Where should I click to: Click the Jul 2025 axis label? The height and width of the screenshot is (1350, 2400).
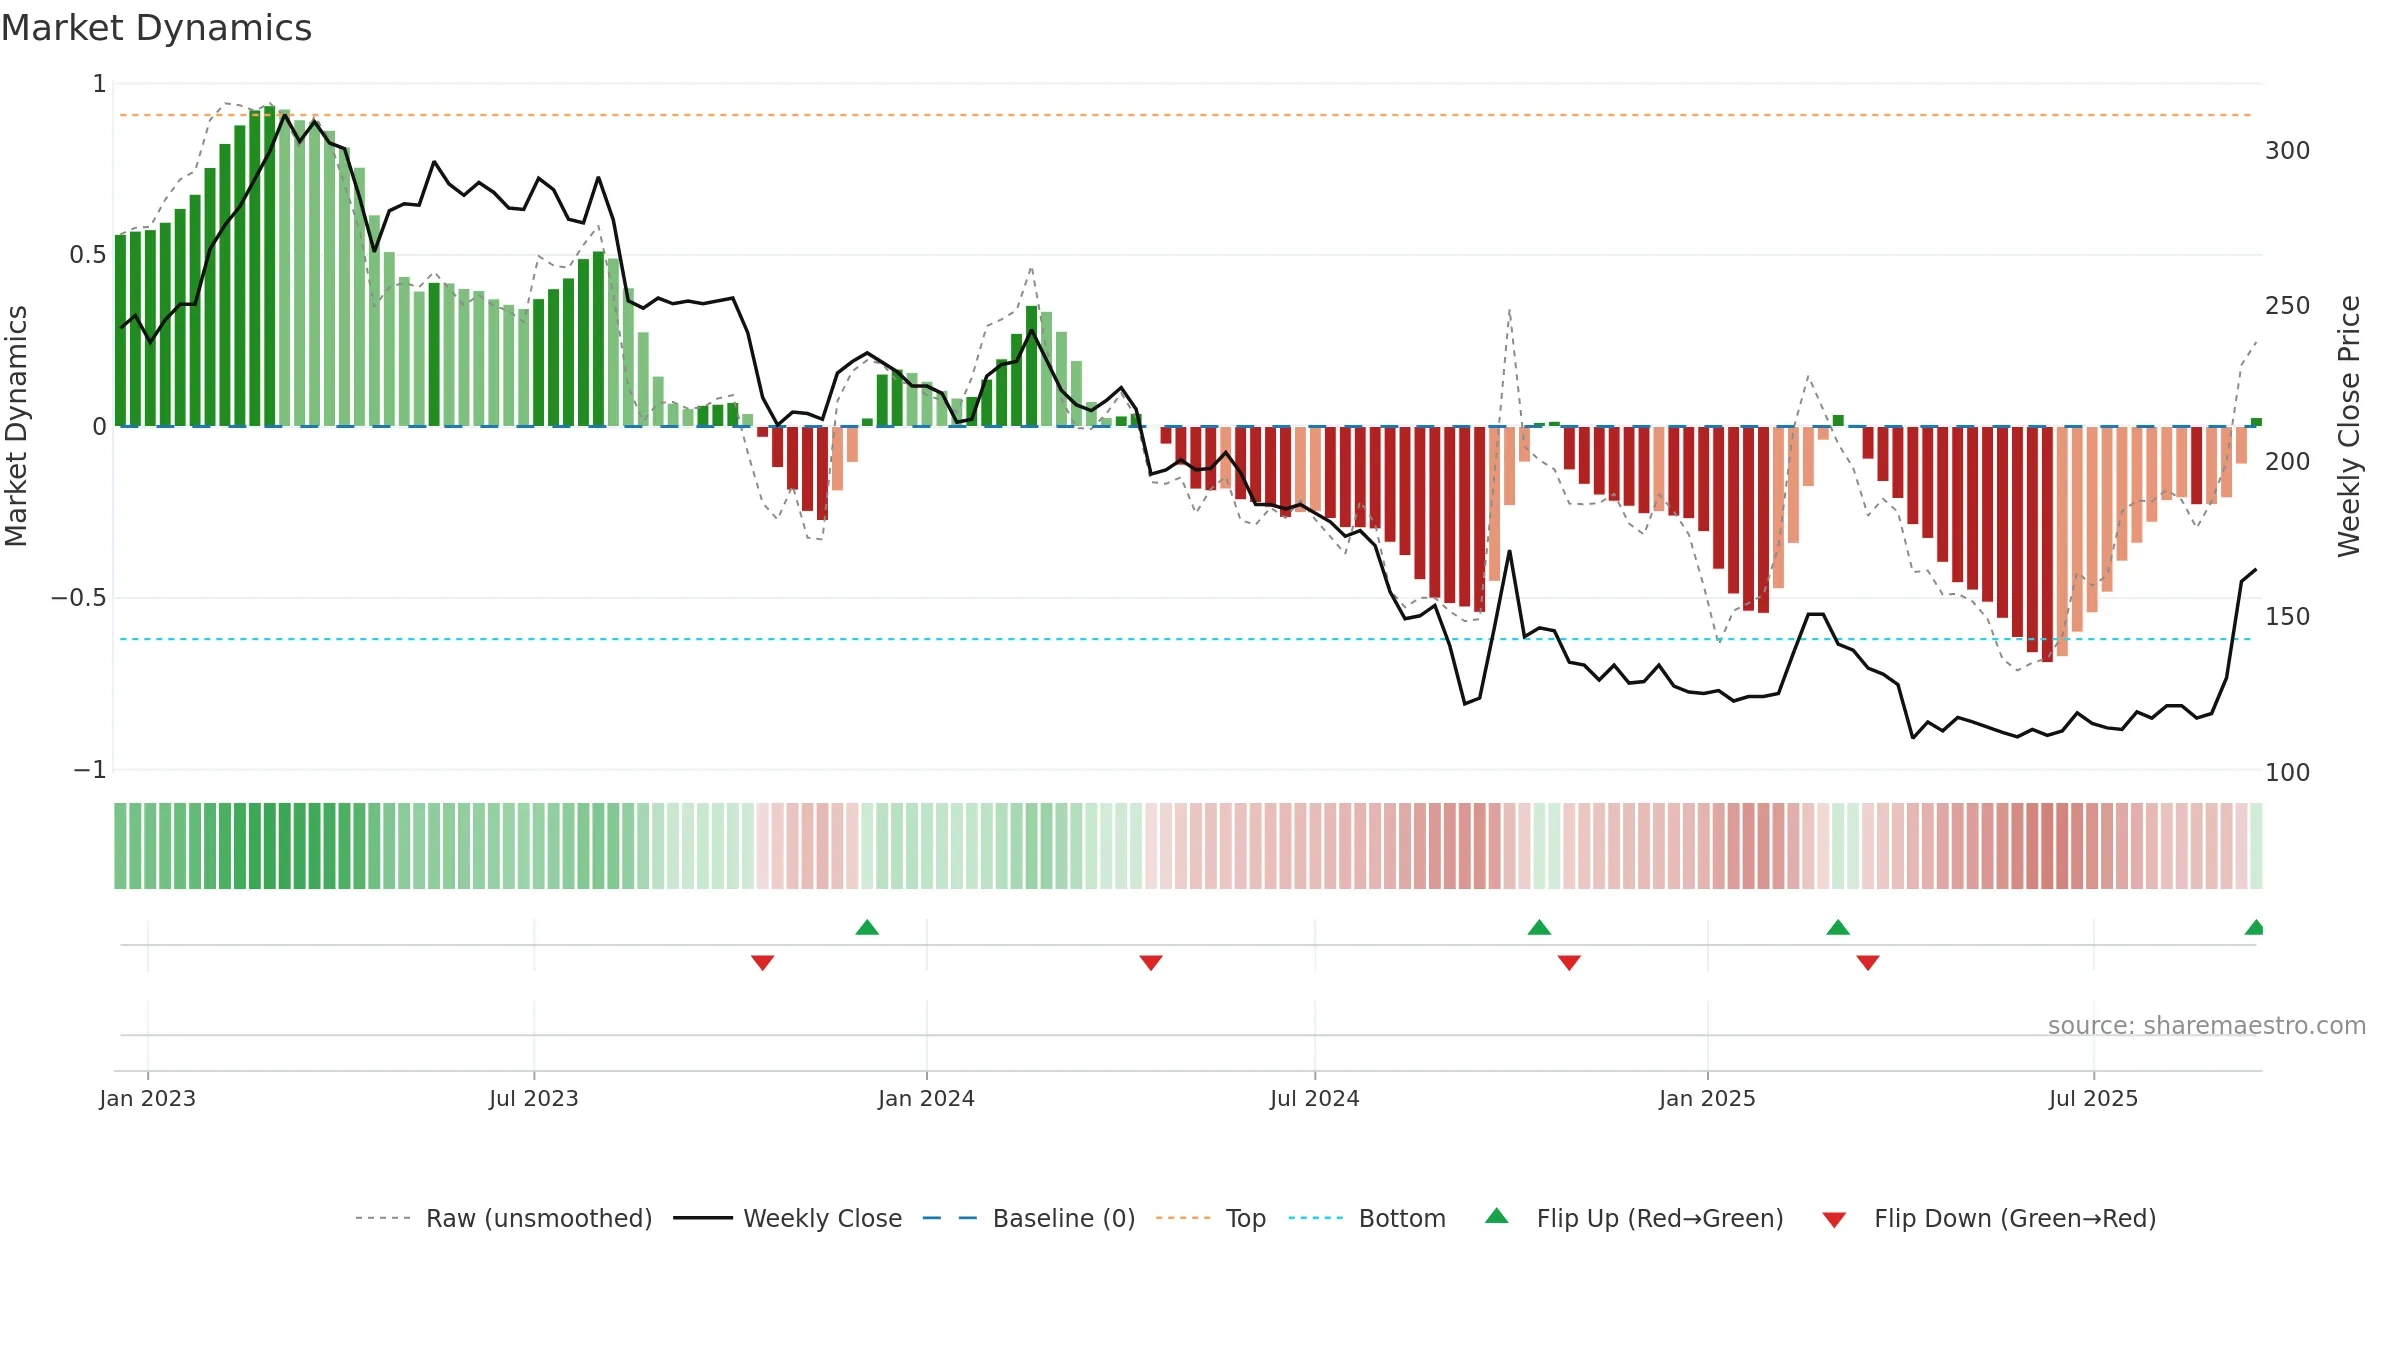coord(2093,1098)
